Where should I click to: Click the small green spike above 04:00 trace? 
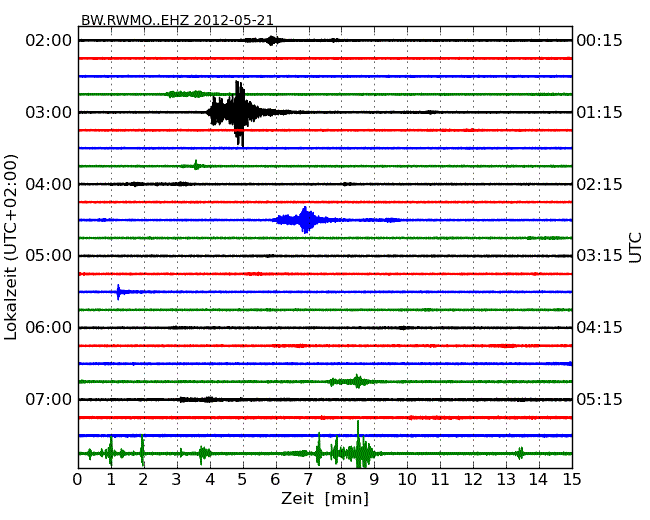(x=196, y=165)
